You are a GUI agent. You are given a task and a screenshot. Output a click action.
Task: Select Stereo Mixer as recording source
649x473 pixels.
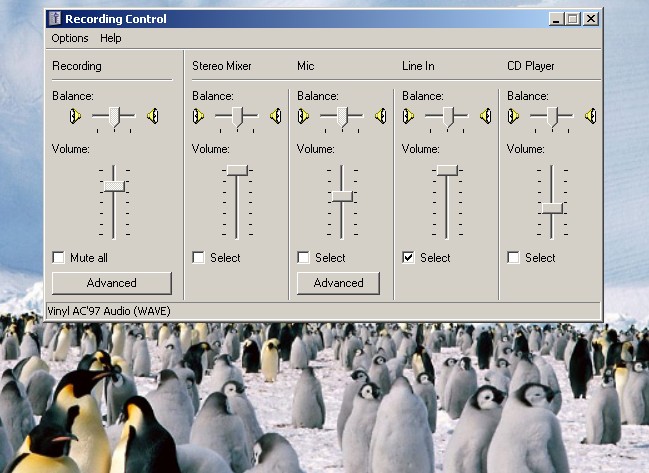[x=198, y=258]
